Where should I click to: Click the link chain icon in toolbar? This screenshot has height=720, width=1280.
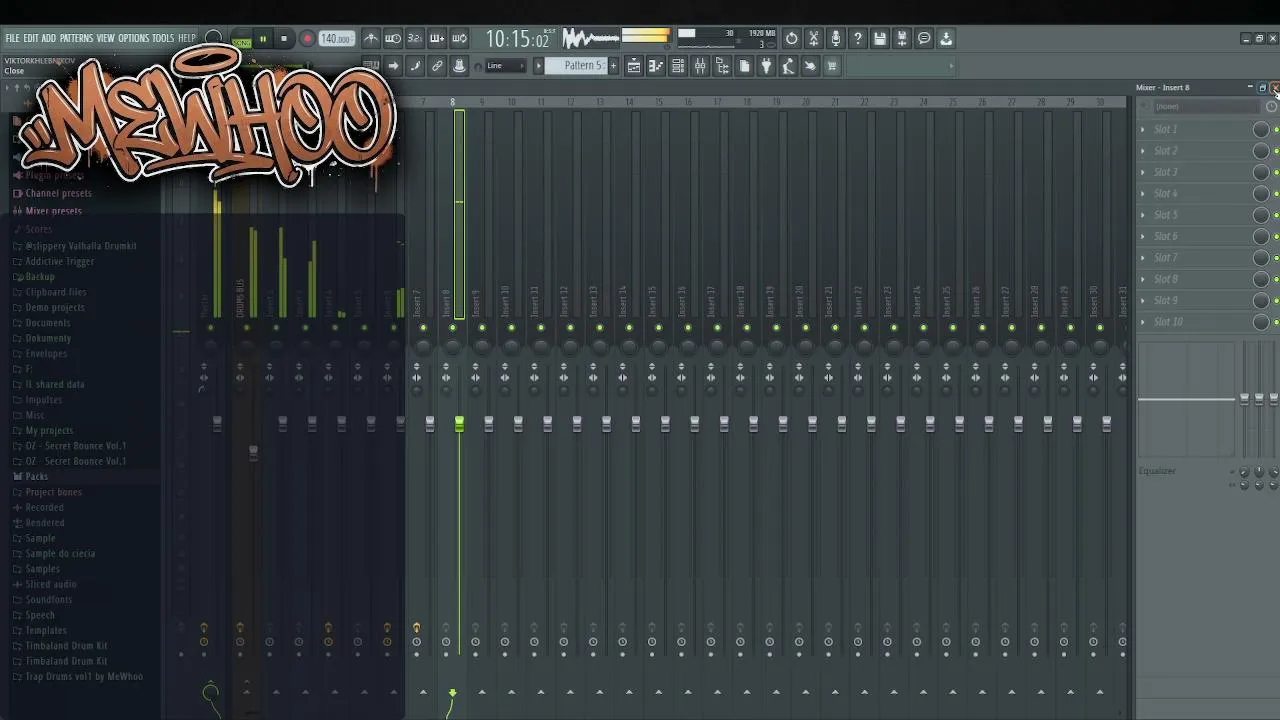click(x=437, y=66)
